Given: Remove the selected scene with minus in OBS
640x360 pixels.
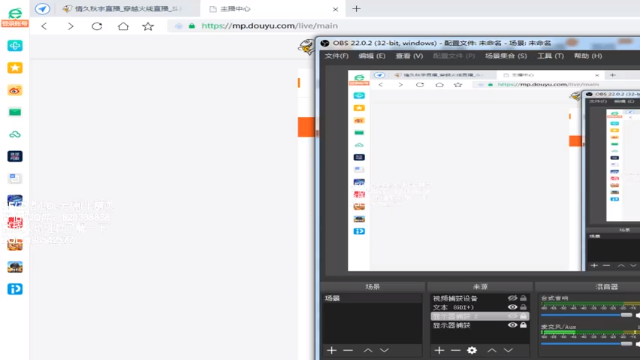Looking at the screenshot, I should tap(348, 350).
